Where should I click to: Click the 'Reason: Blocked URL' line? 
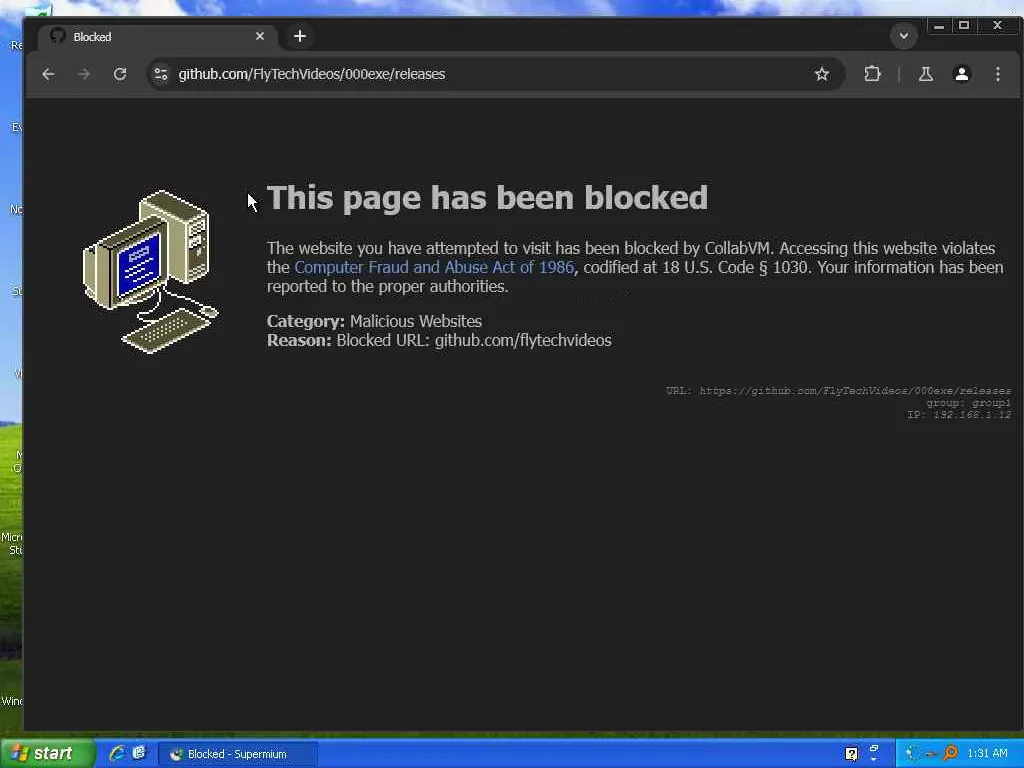tap(439, 340)
